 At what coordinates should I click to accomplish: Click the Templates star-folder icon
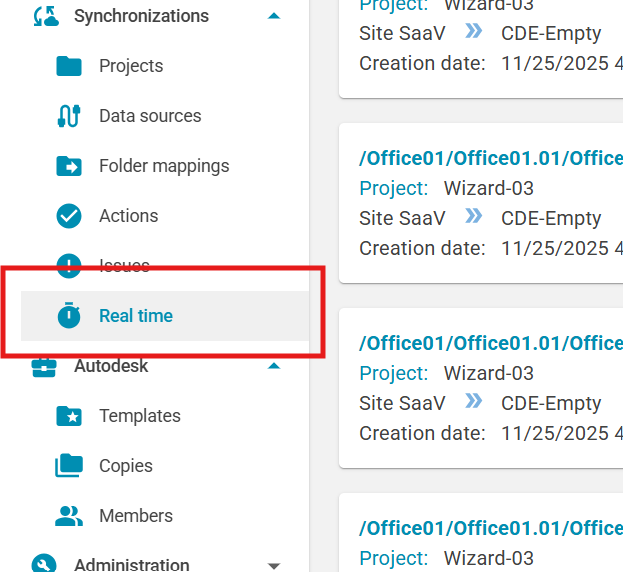69,416
